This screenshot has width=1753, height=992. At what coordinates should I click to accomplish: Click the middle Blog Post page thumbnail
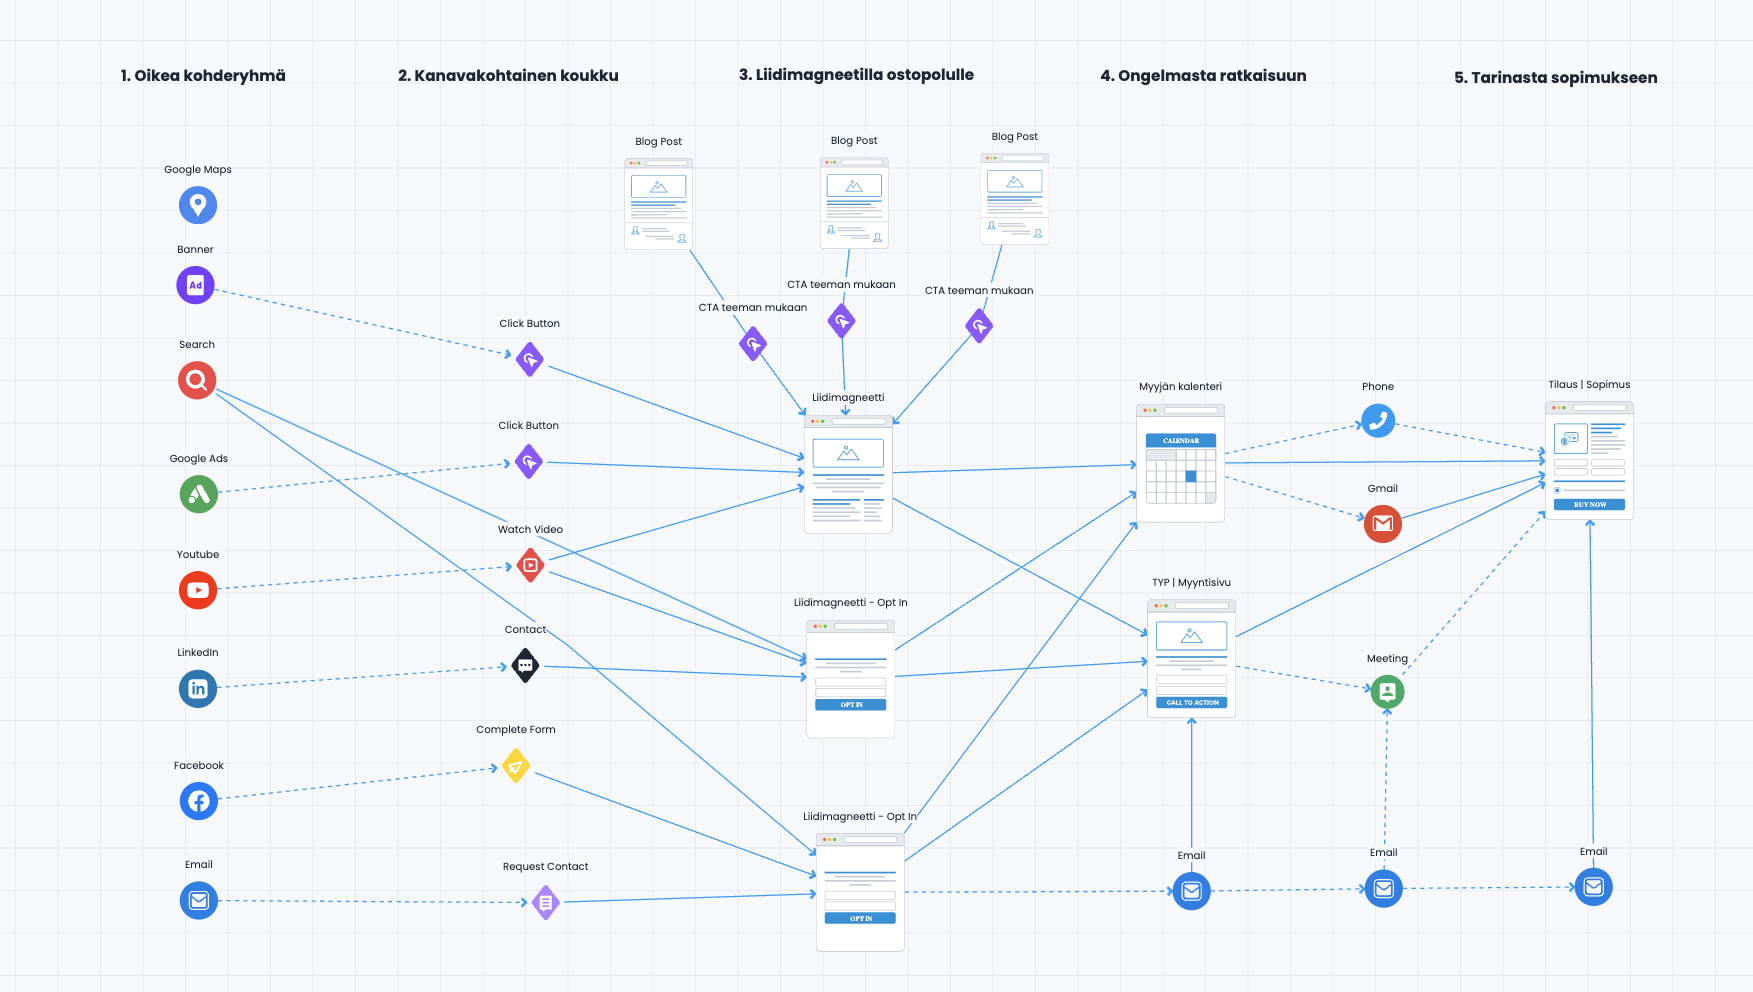[854, 202]
